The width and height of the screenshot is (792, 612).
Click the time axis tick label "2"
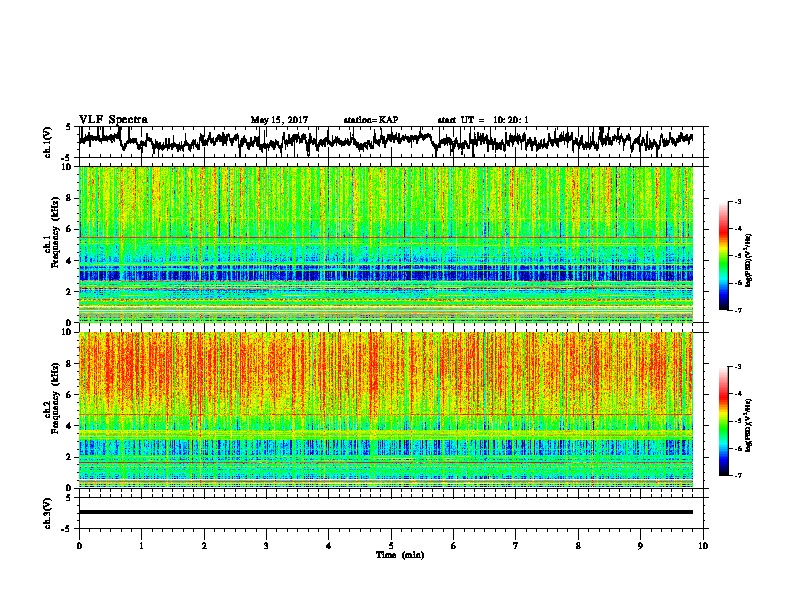pos(204,546)
